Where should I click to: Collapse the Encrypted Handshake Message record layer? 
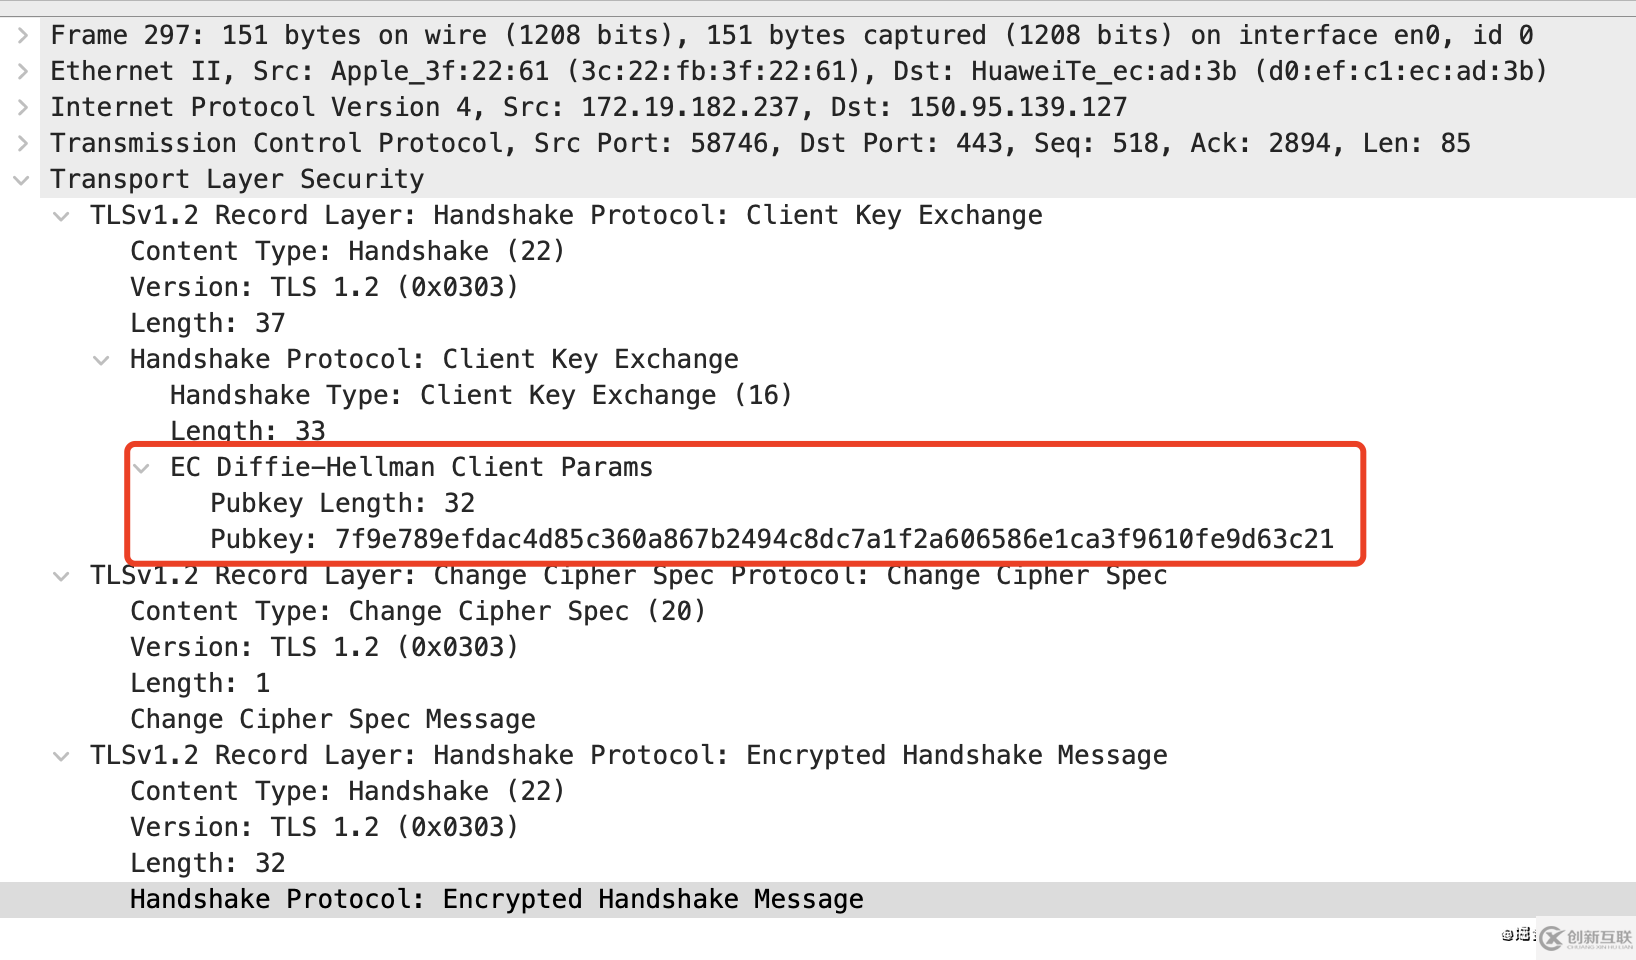(62, 756)
